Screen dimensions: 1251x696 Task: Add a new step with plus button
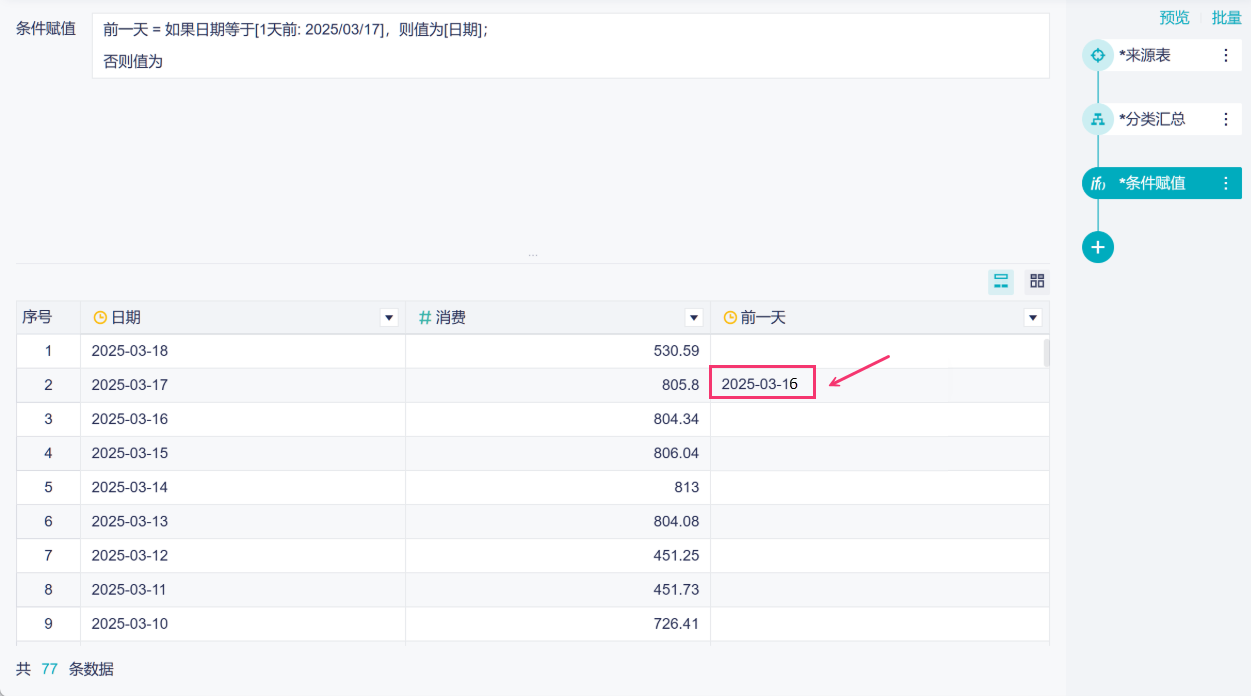tap(1098, 247)
